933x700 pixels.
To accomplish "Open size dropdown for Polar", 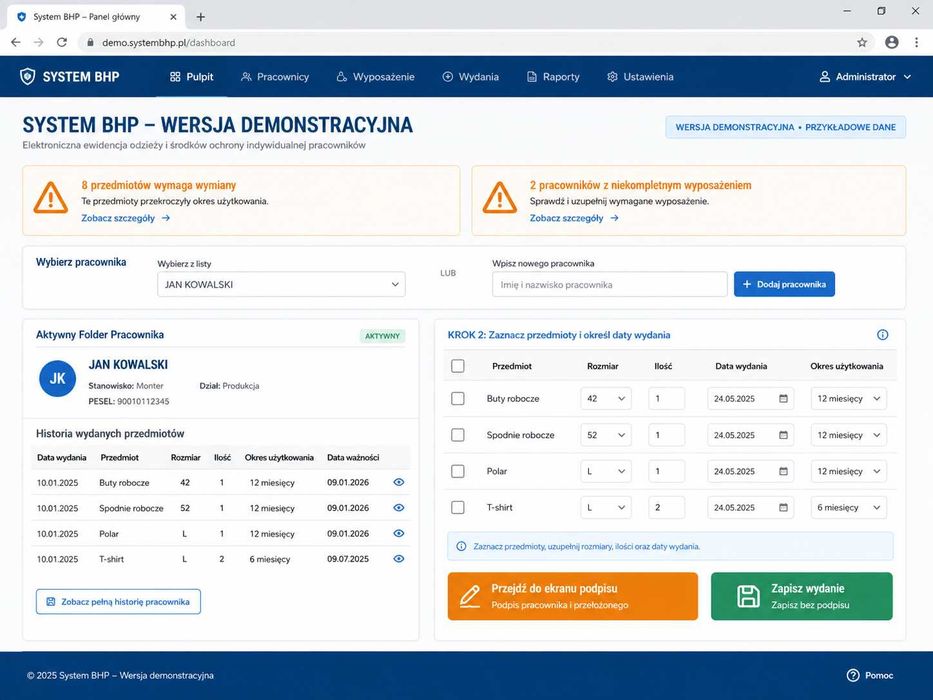I will 606,471.
